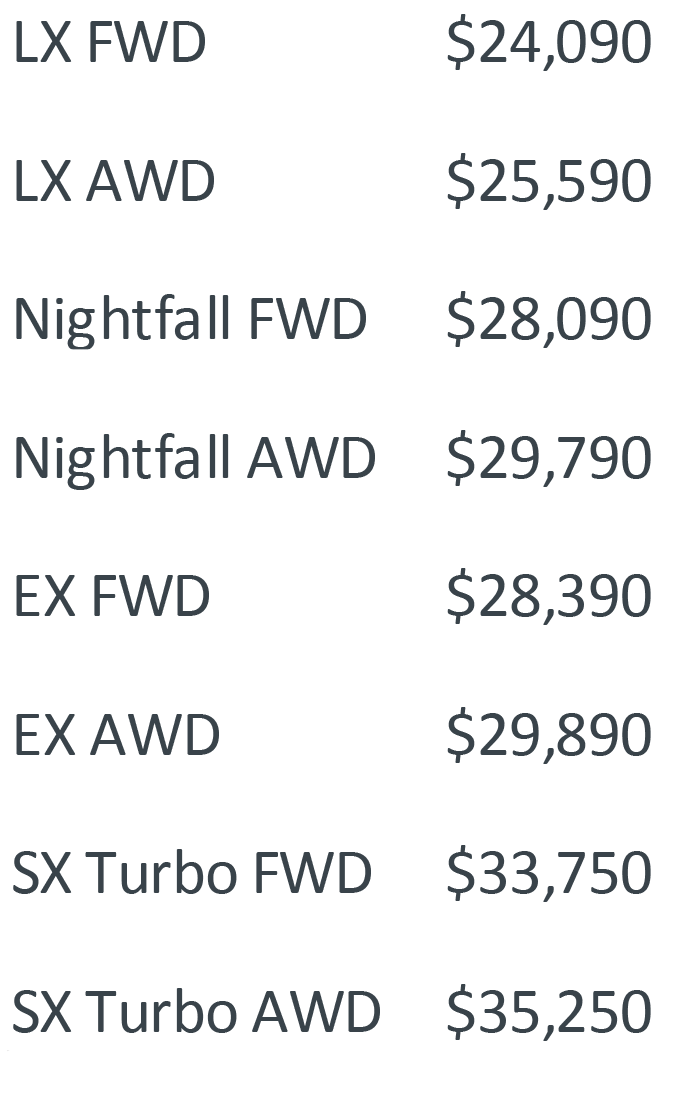Click the Nightfall AWD trim label
The width and height of the screenshot is (692, 1102).
(195, 458)
